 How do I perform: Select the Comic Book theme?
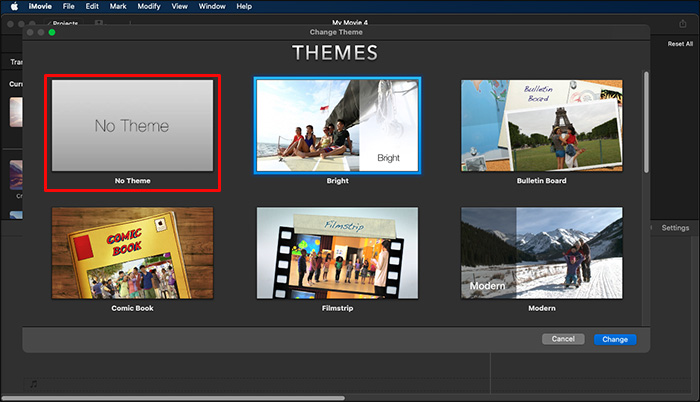132,253
